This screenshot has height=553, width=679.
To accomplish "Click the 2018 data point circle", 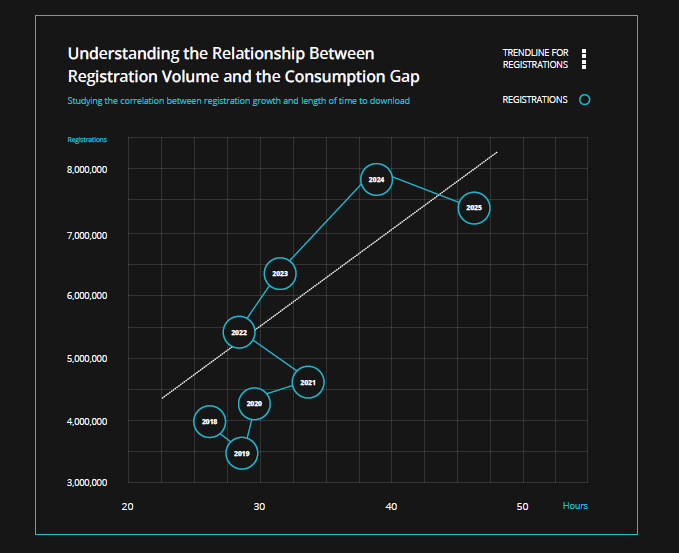I will point(209,422).
